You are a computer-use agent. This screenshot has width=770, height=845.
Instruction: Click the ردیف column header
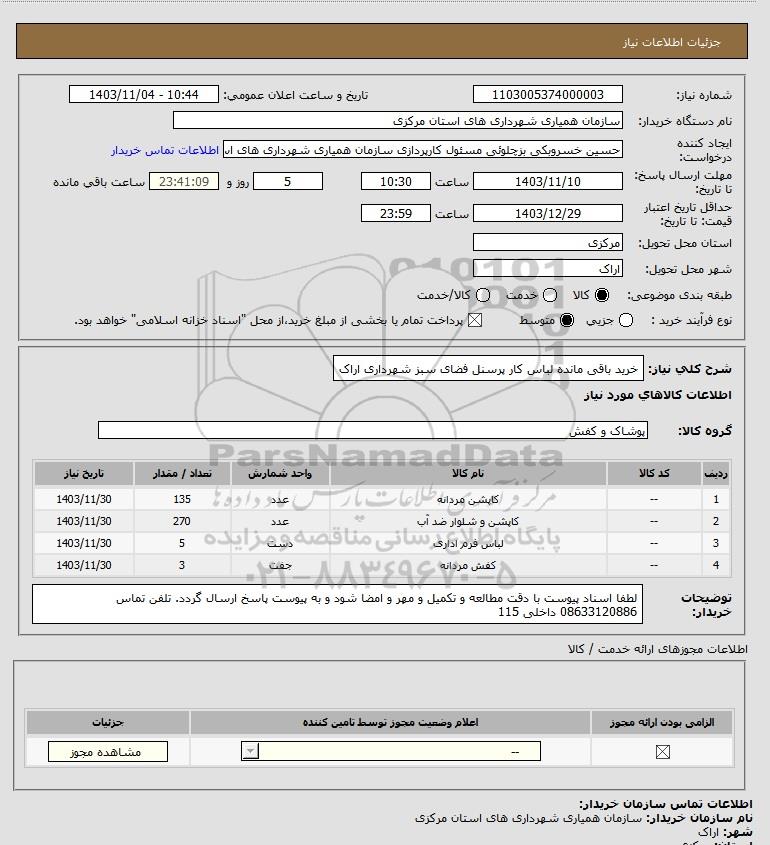click(x=716, y=474)
